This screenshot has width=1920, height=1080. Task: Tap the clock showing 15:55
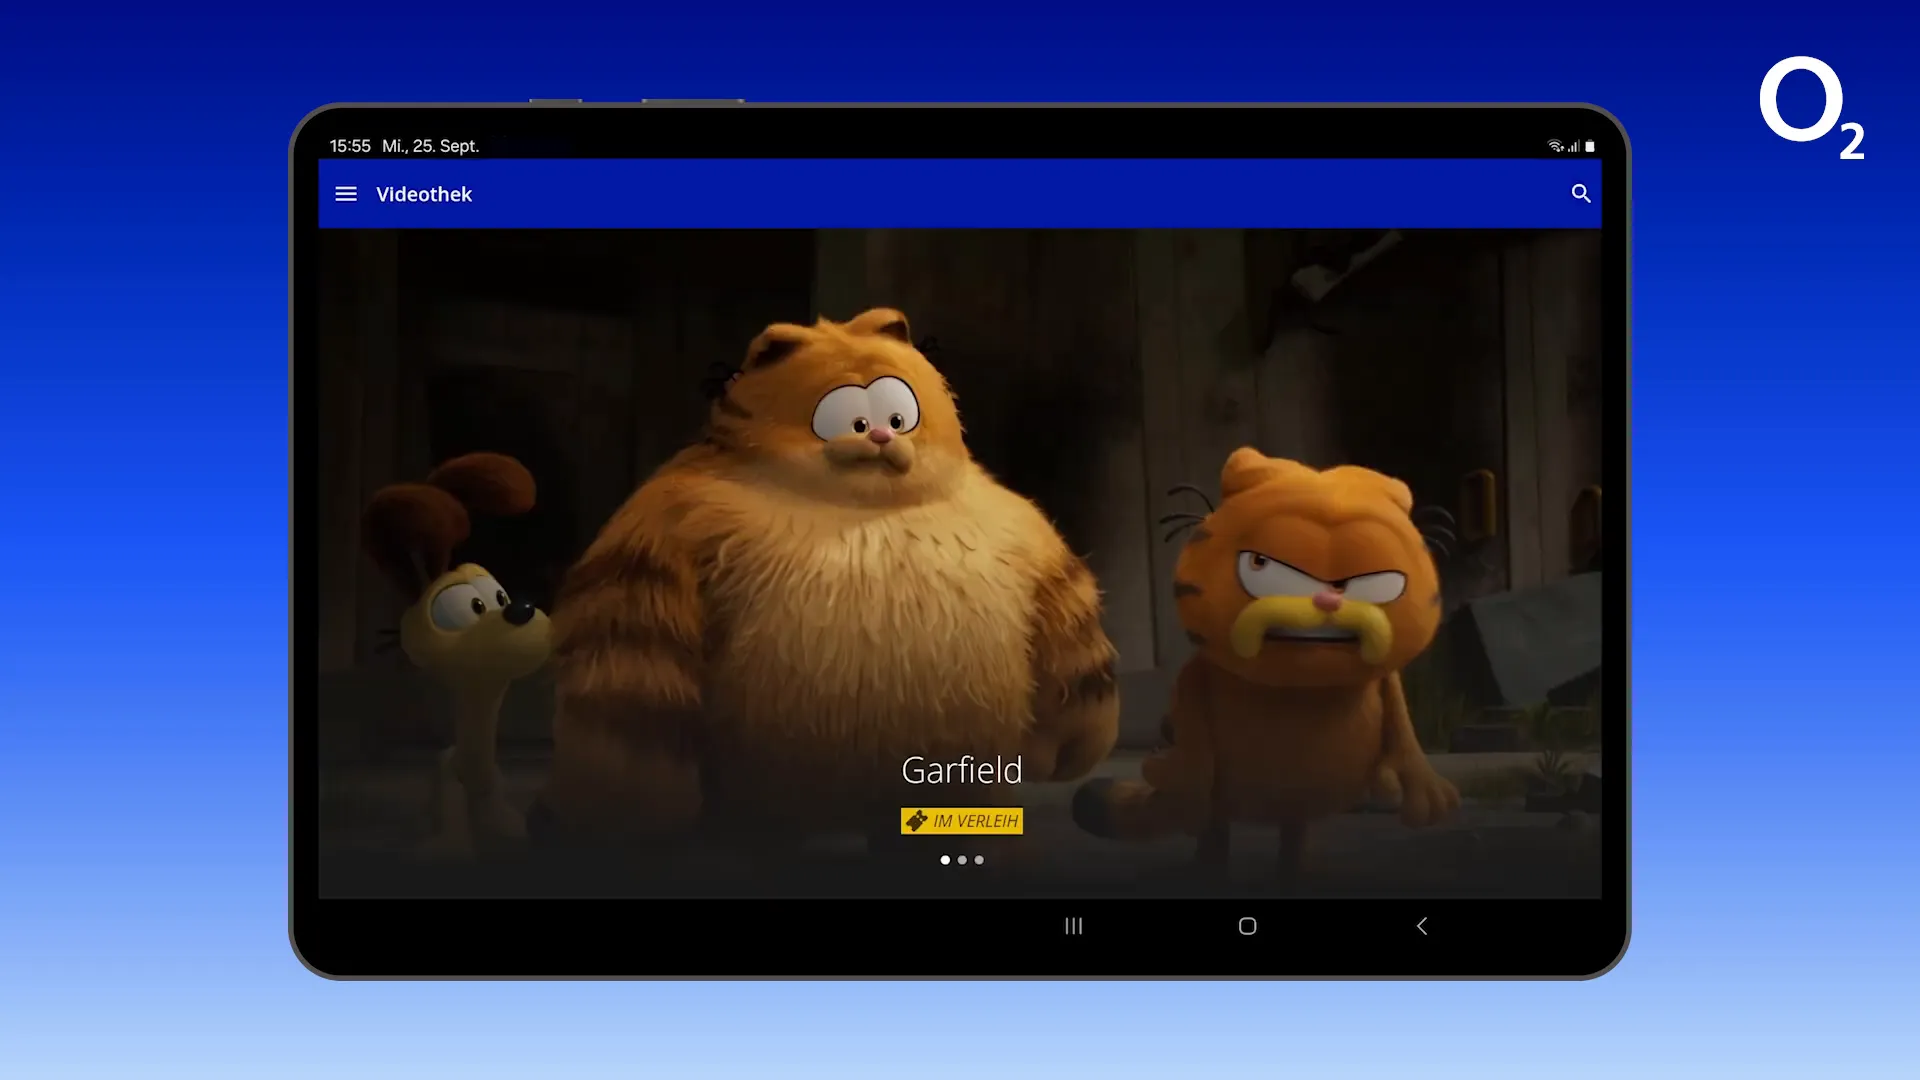click(x=350, y=146)
